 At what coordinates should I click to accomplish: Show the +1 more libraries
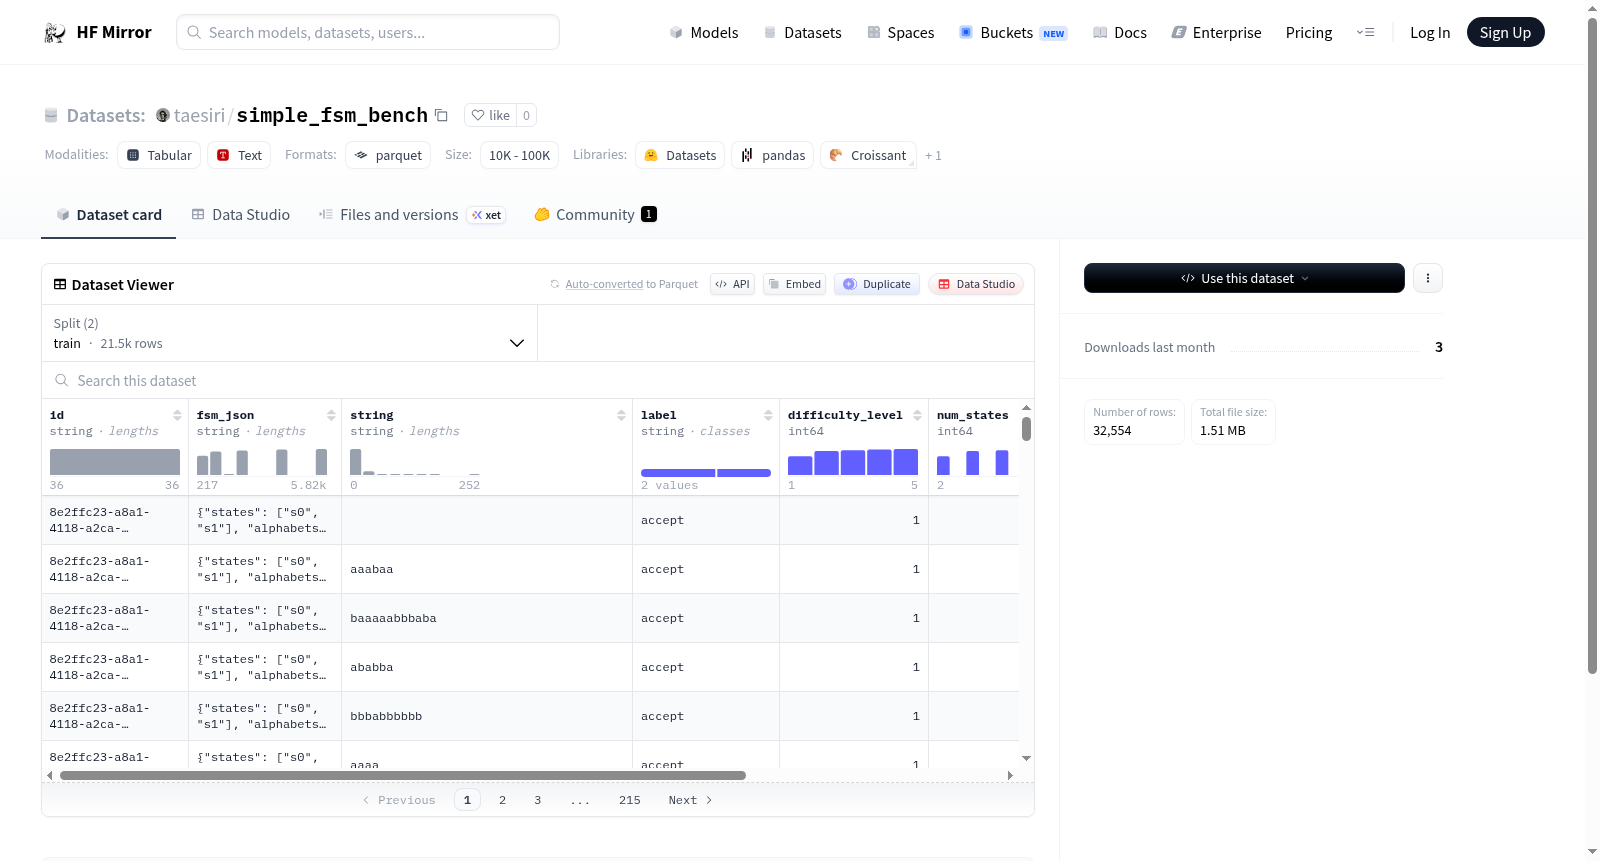click(933, 156)
